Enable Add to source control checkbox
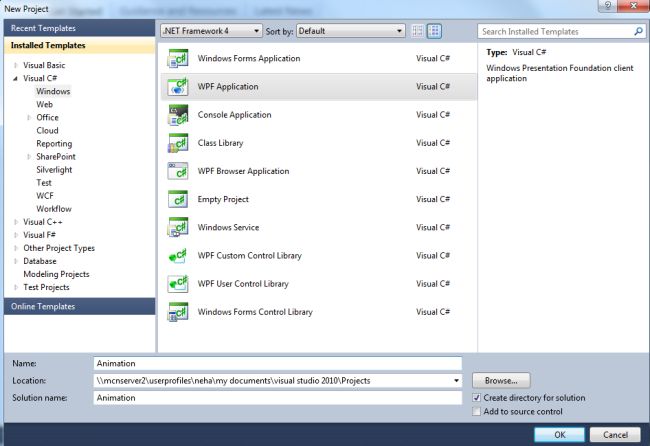 pos(477,412)
